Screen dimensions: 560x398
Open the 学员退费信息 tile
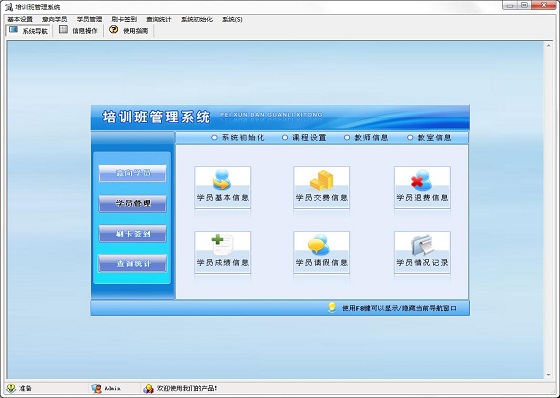click(x=422, y=187)
